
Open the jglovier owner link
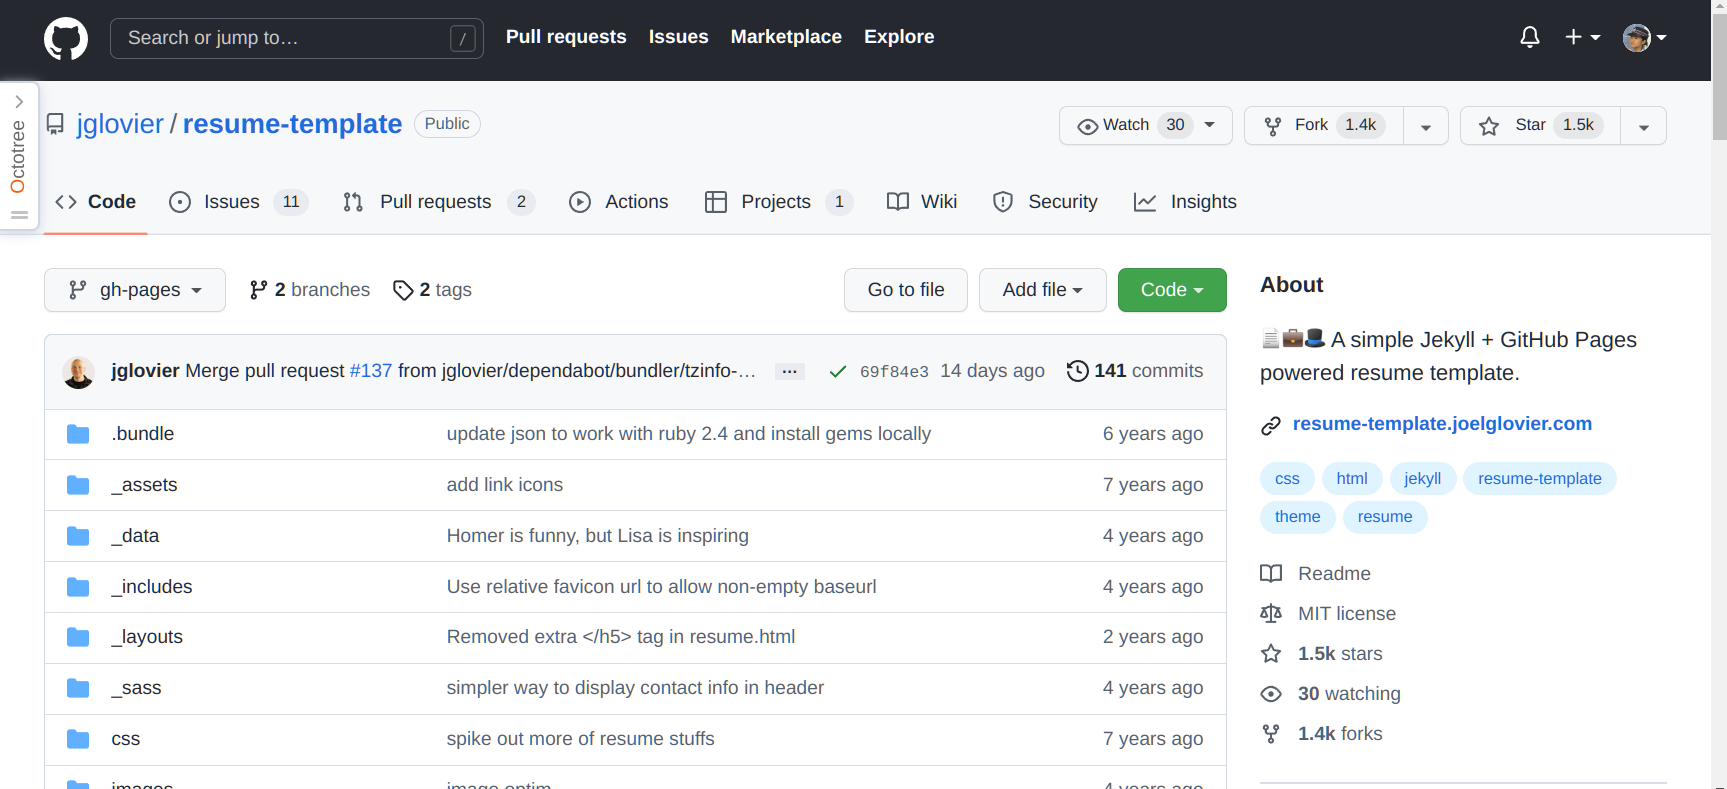point(120,124)
